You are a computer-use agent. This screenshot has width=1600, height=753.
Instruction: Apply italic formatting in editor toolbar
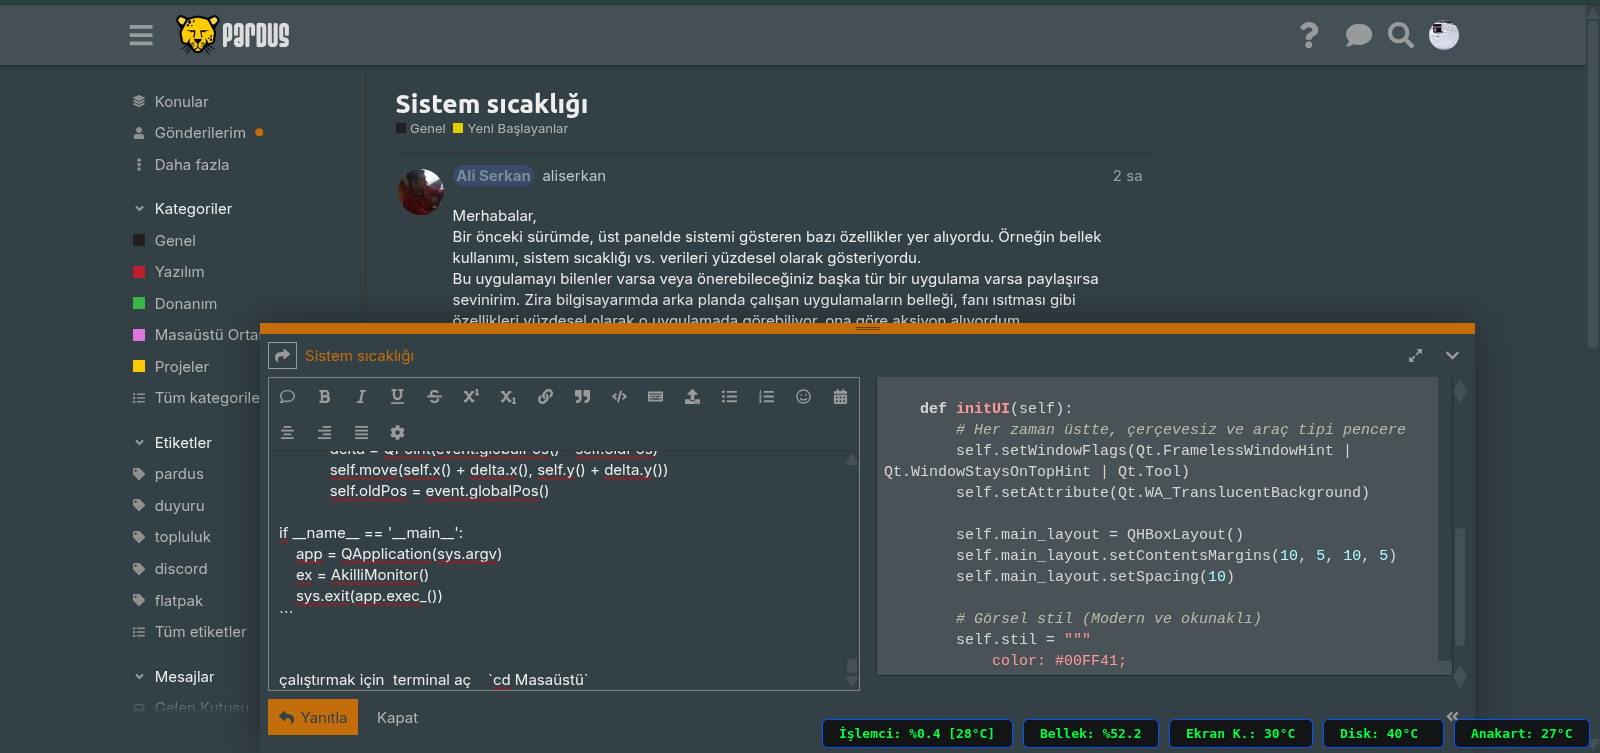(x=361, y=397)
